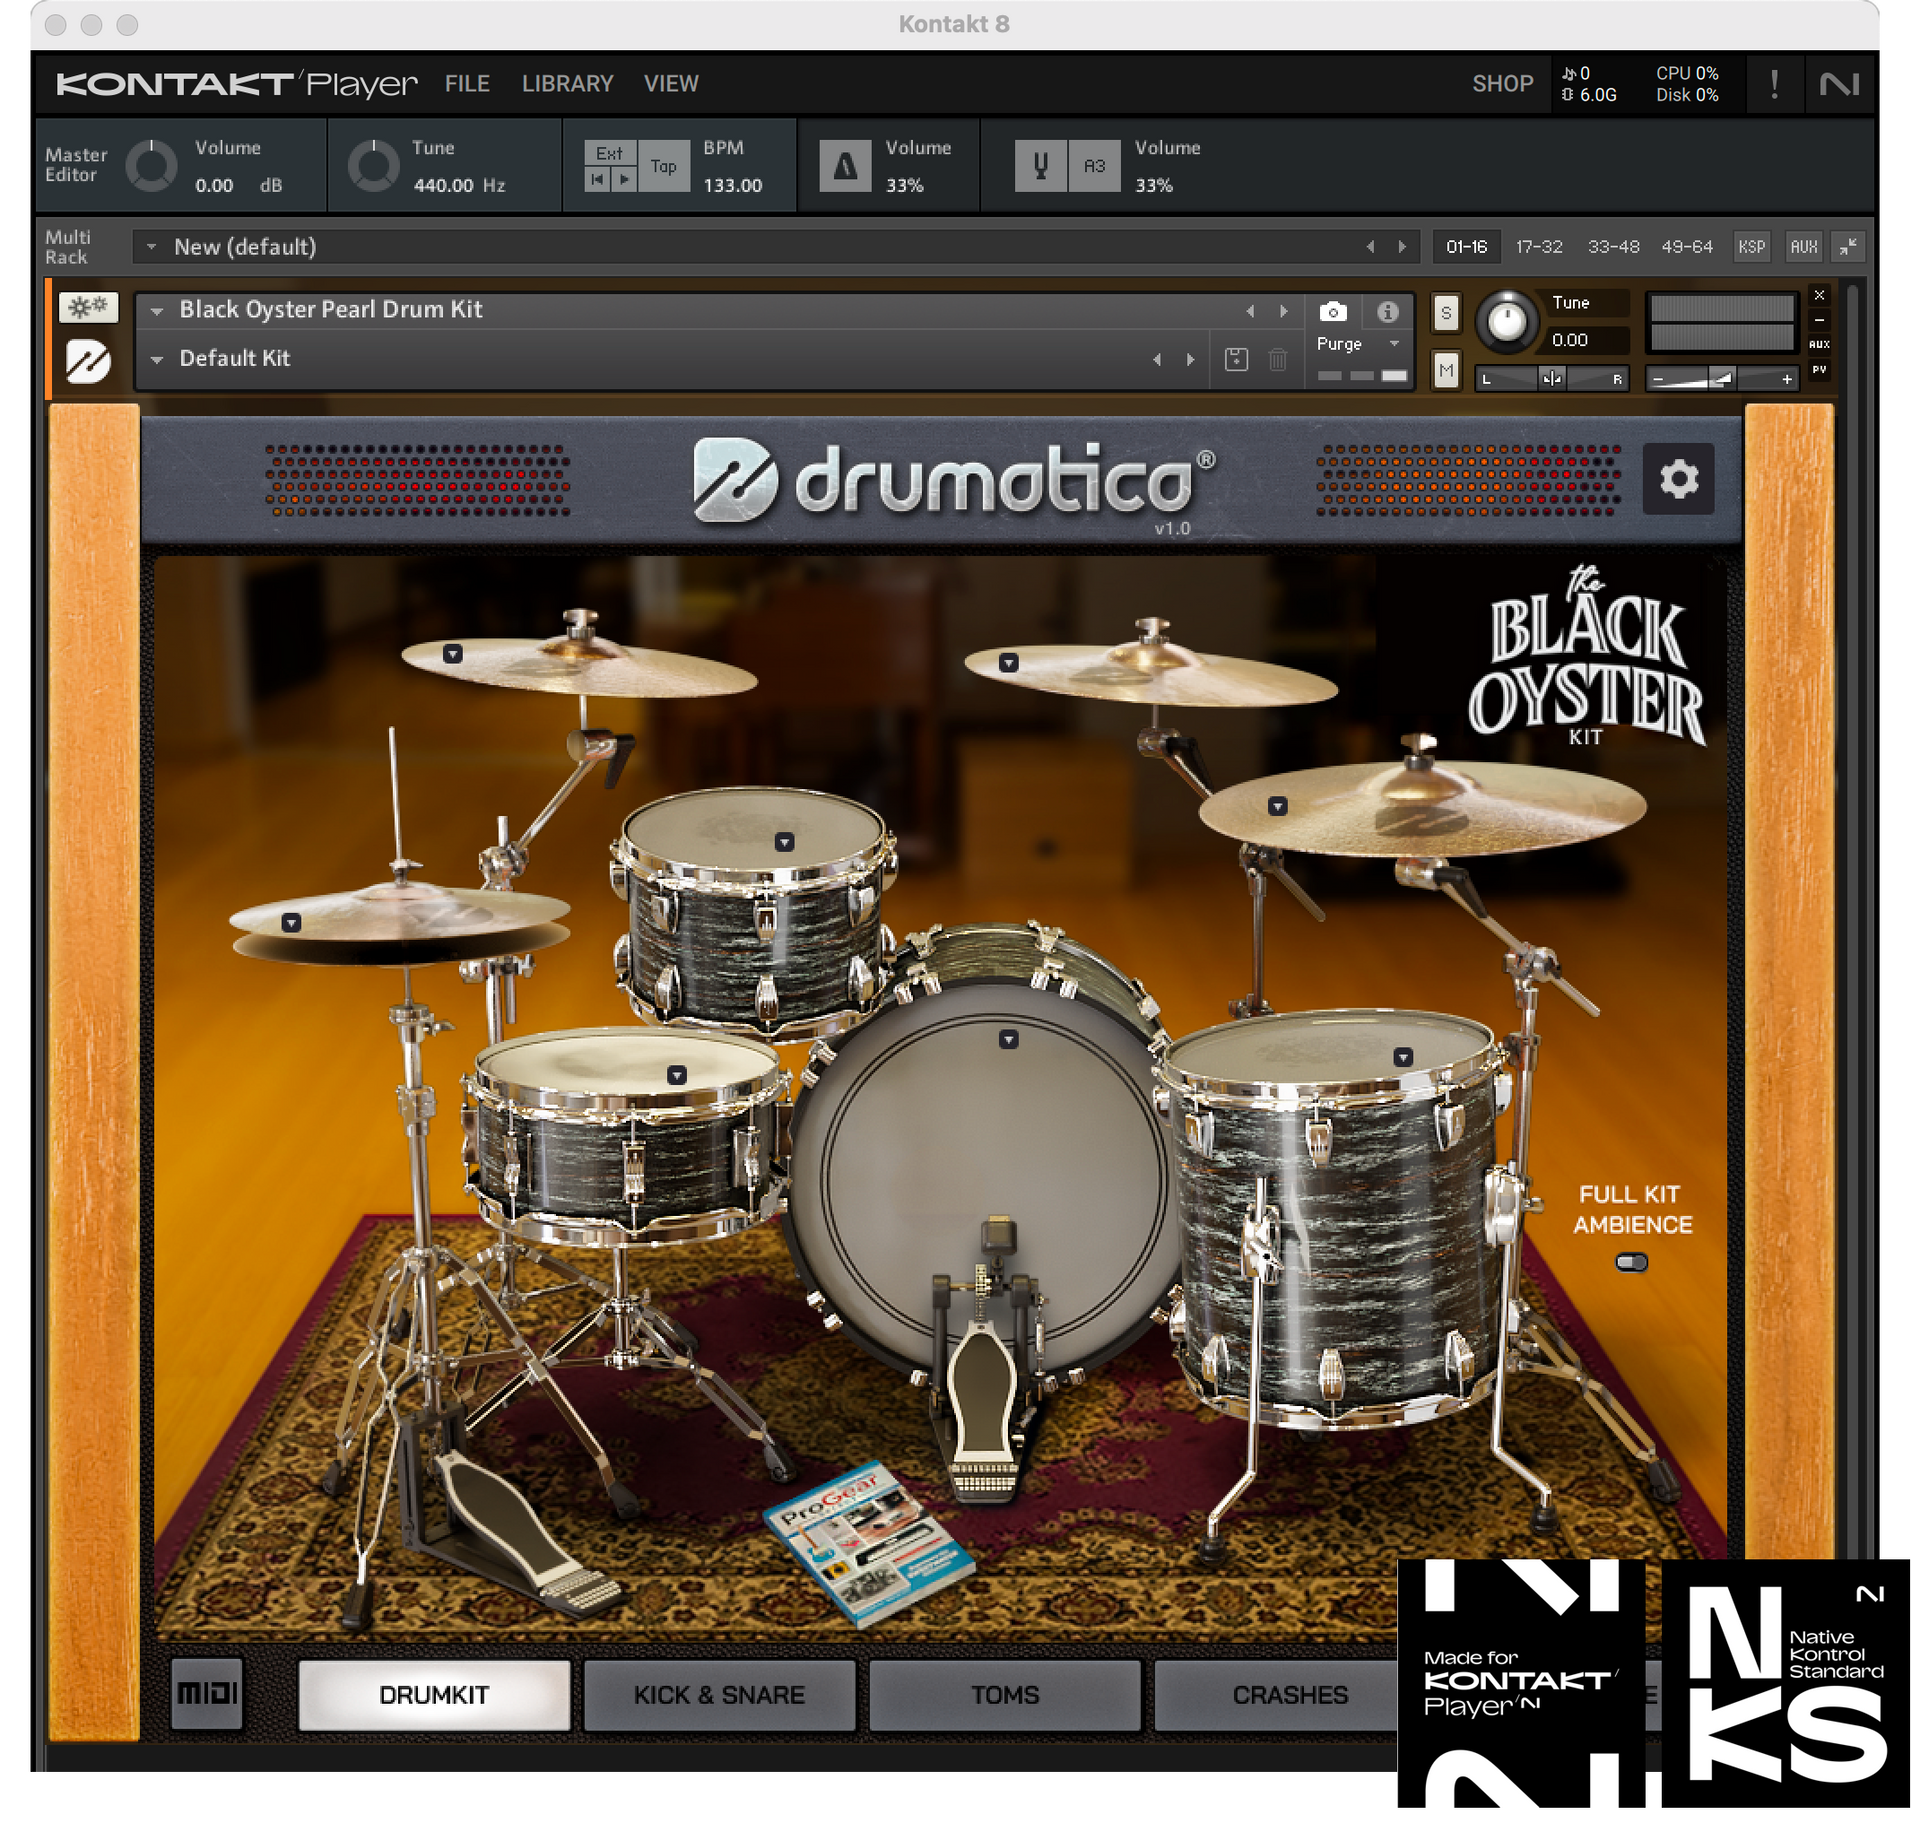This screenshot has width=1920, height=1823.
Task: Take a snapshot with the camera icon
Action: point(1335,312)
